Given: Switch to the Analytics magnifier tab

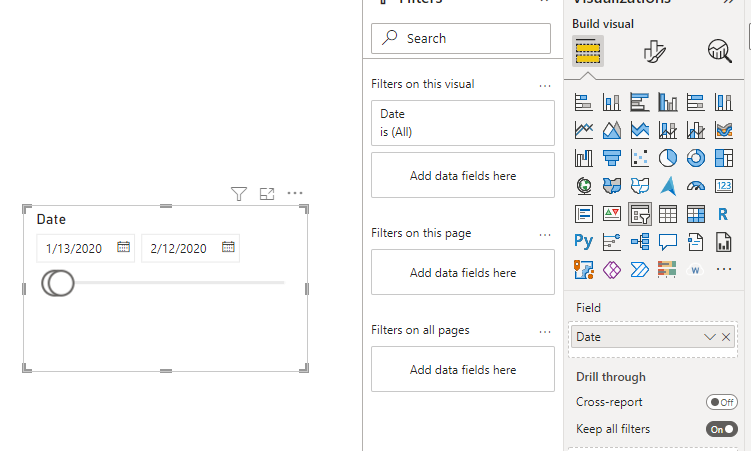Looking at the screenshot, I should (x=720, y=51).
